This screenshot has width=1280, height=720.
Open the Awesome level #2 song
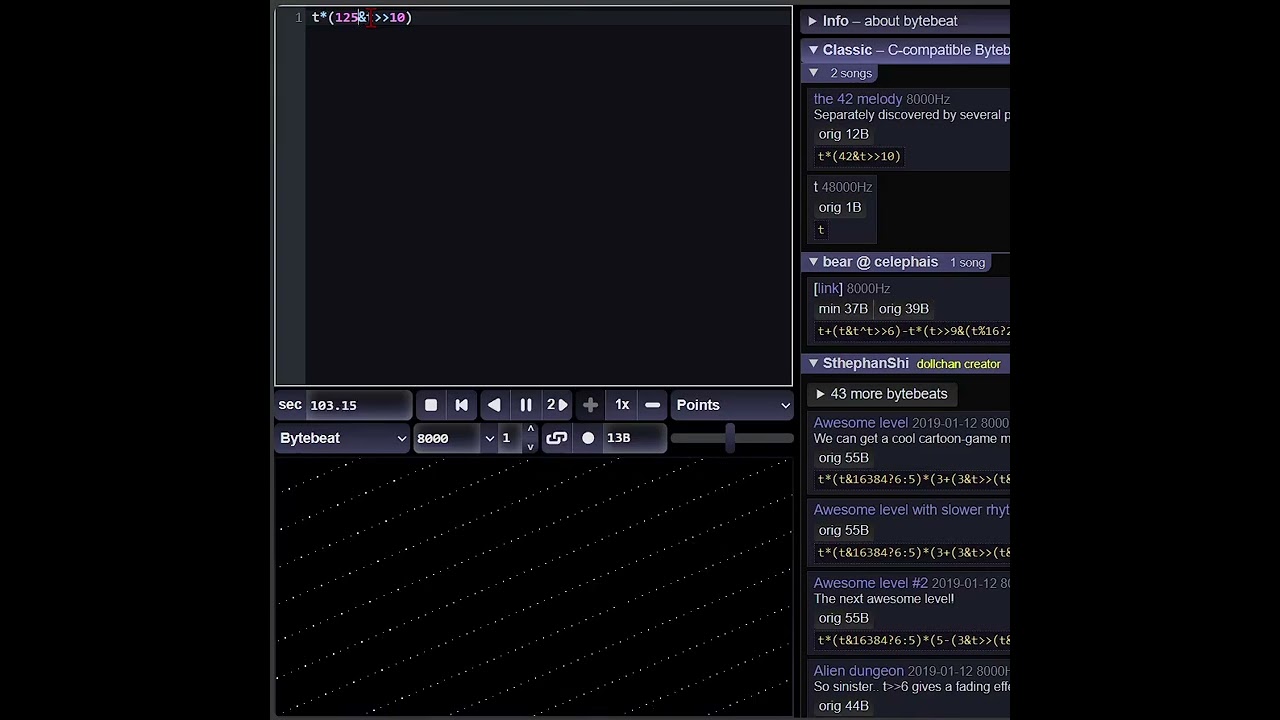(x=871, y=583)
